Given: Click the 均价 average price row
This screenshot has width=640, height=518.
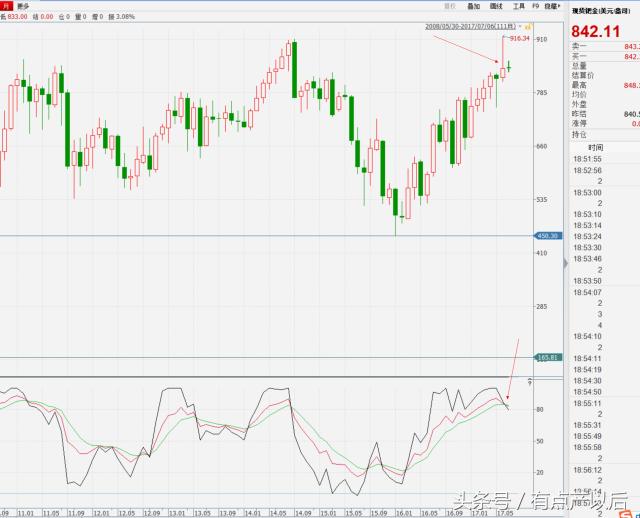Looking at the screenshot, I should tap(605, 95).
